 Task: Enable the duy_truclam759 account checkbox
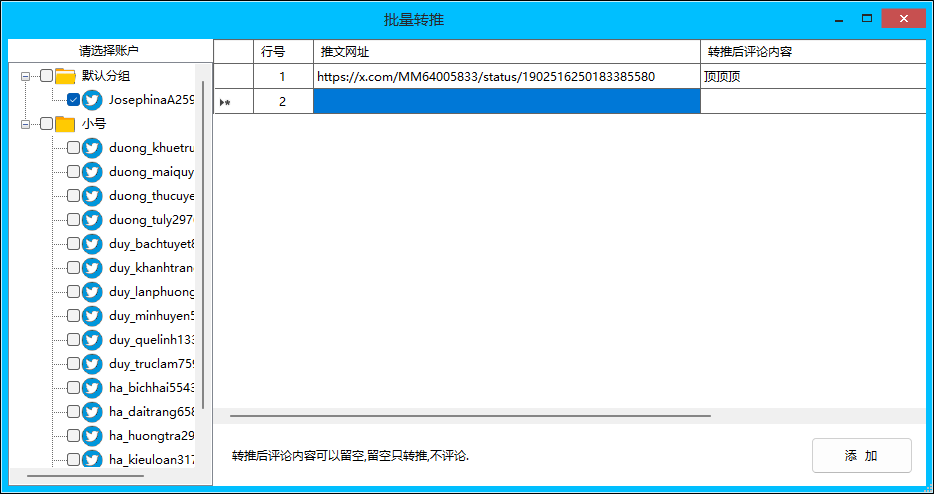[73, 364]
